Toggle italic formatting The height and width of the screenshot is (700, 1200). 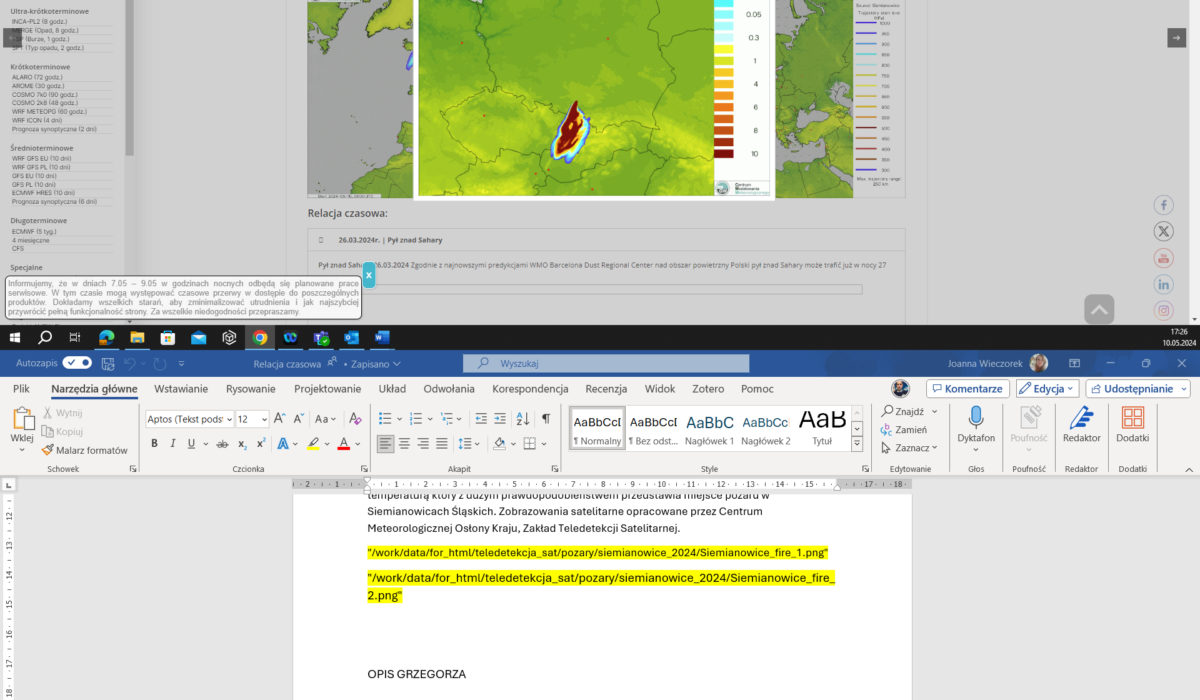175,443
